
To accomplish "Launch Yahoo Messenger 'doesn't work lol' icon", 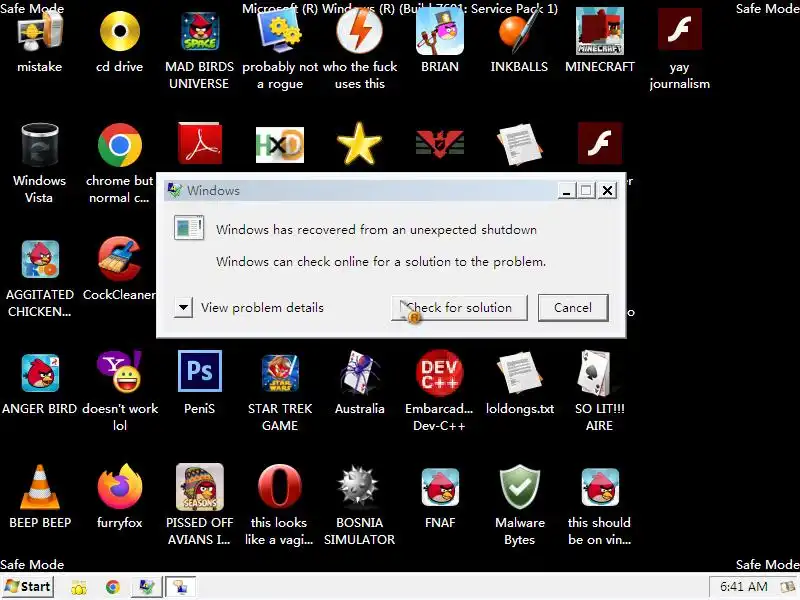I will pos(120,371).
